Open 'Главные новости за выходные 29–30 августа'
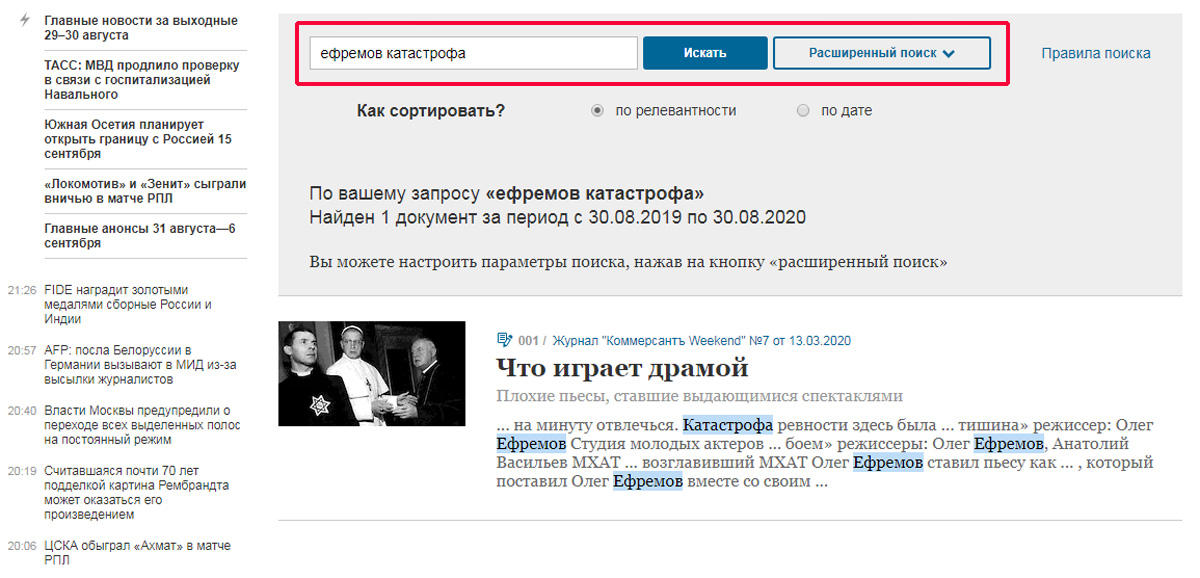The image size is (1200, 578). pyautogui.click(x=141, y=27)
